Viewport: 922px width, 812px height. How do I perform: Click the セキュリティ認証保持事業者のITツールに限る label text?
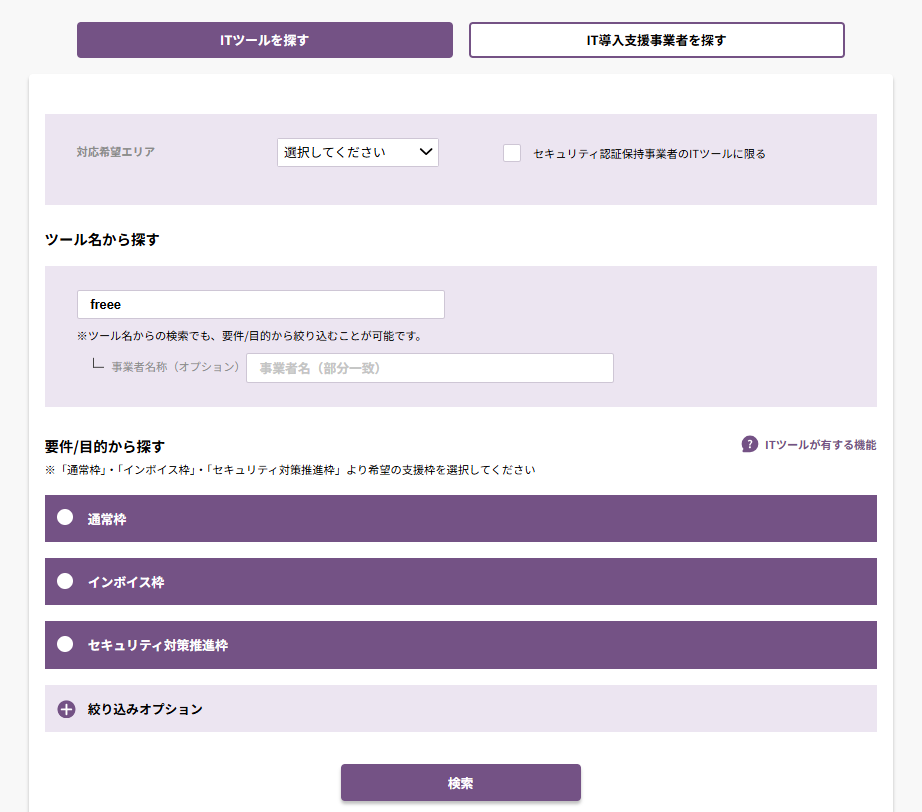coord(649,154)
